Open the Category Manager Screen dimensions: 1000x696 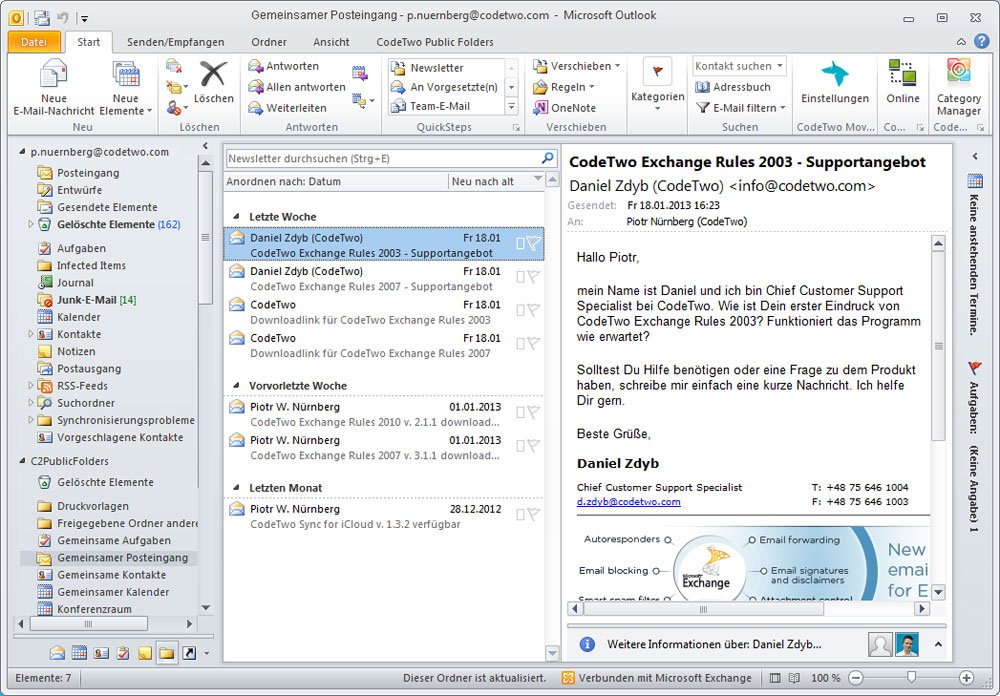click(959, 88)
